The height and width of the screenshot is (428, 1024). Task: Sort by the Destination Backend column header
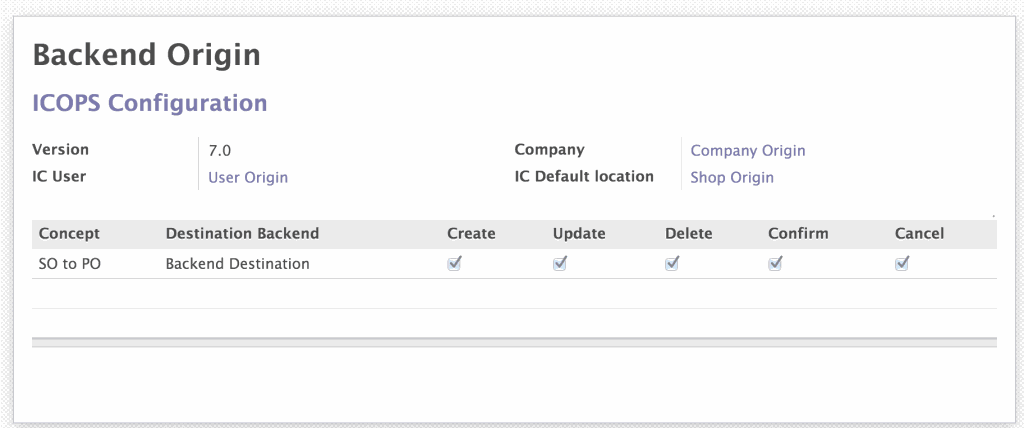242,234
